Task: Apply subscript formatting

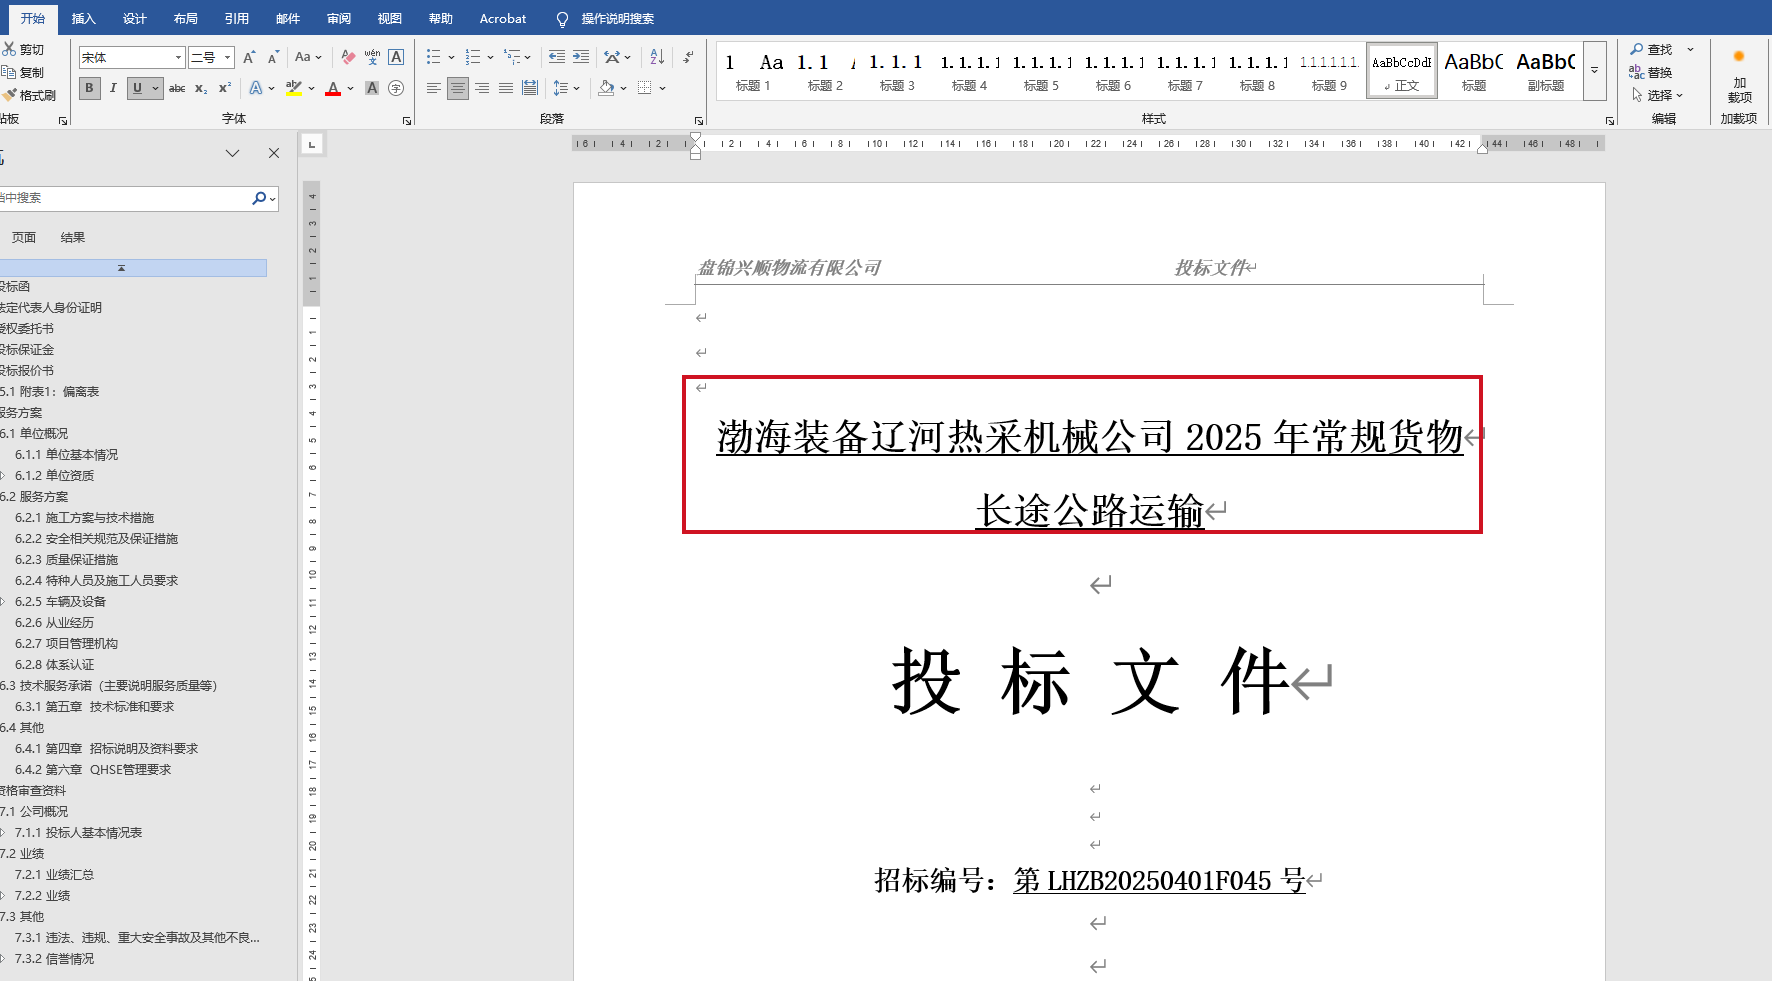Action: [x=201, y=88]
